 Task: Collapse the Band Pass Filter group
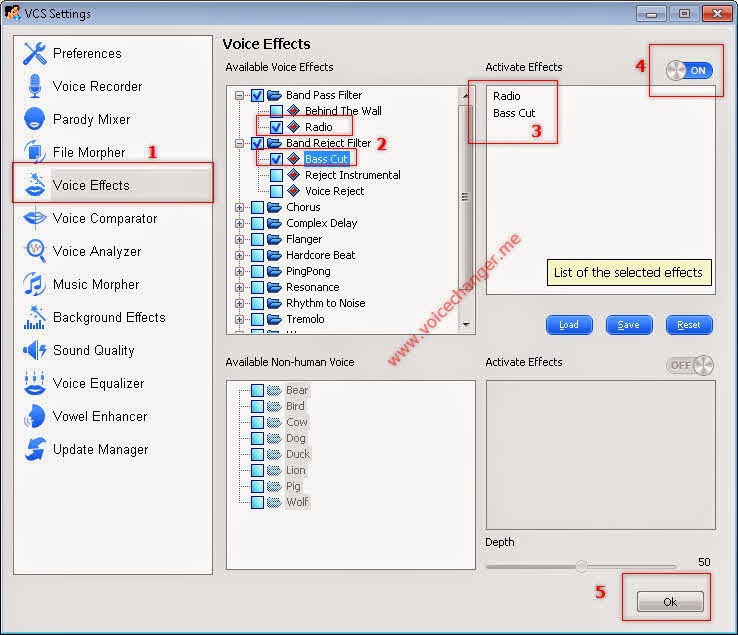coord(240,95)
